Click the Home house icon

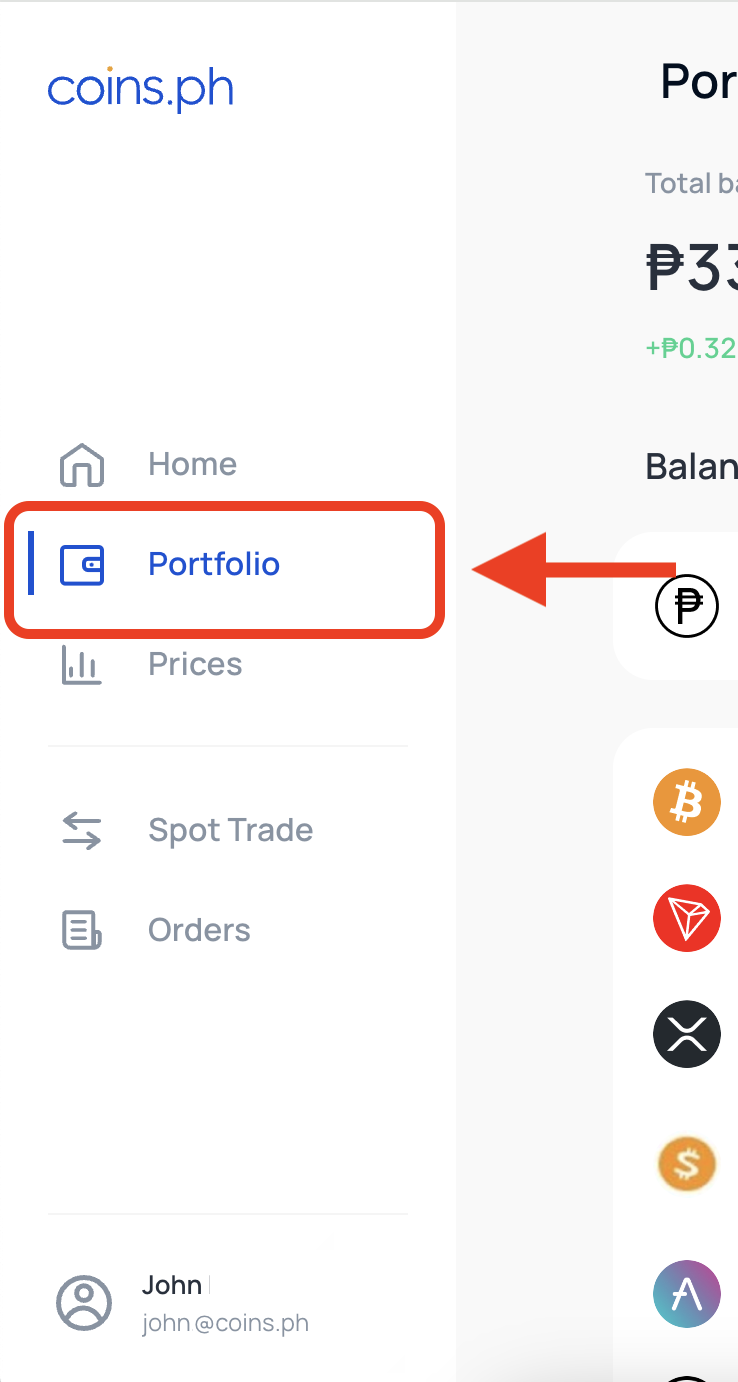pyautogui.click(x=82, y=465)
